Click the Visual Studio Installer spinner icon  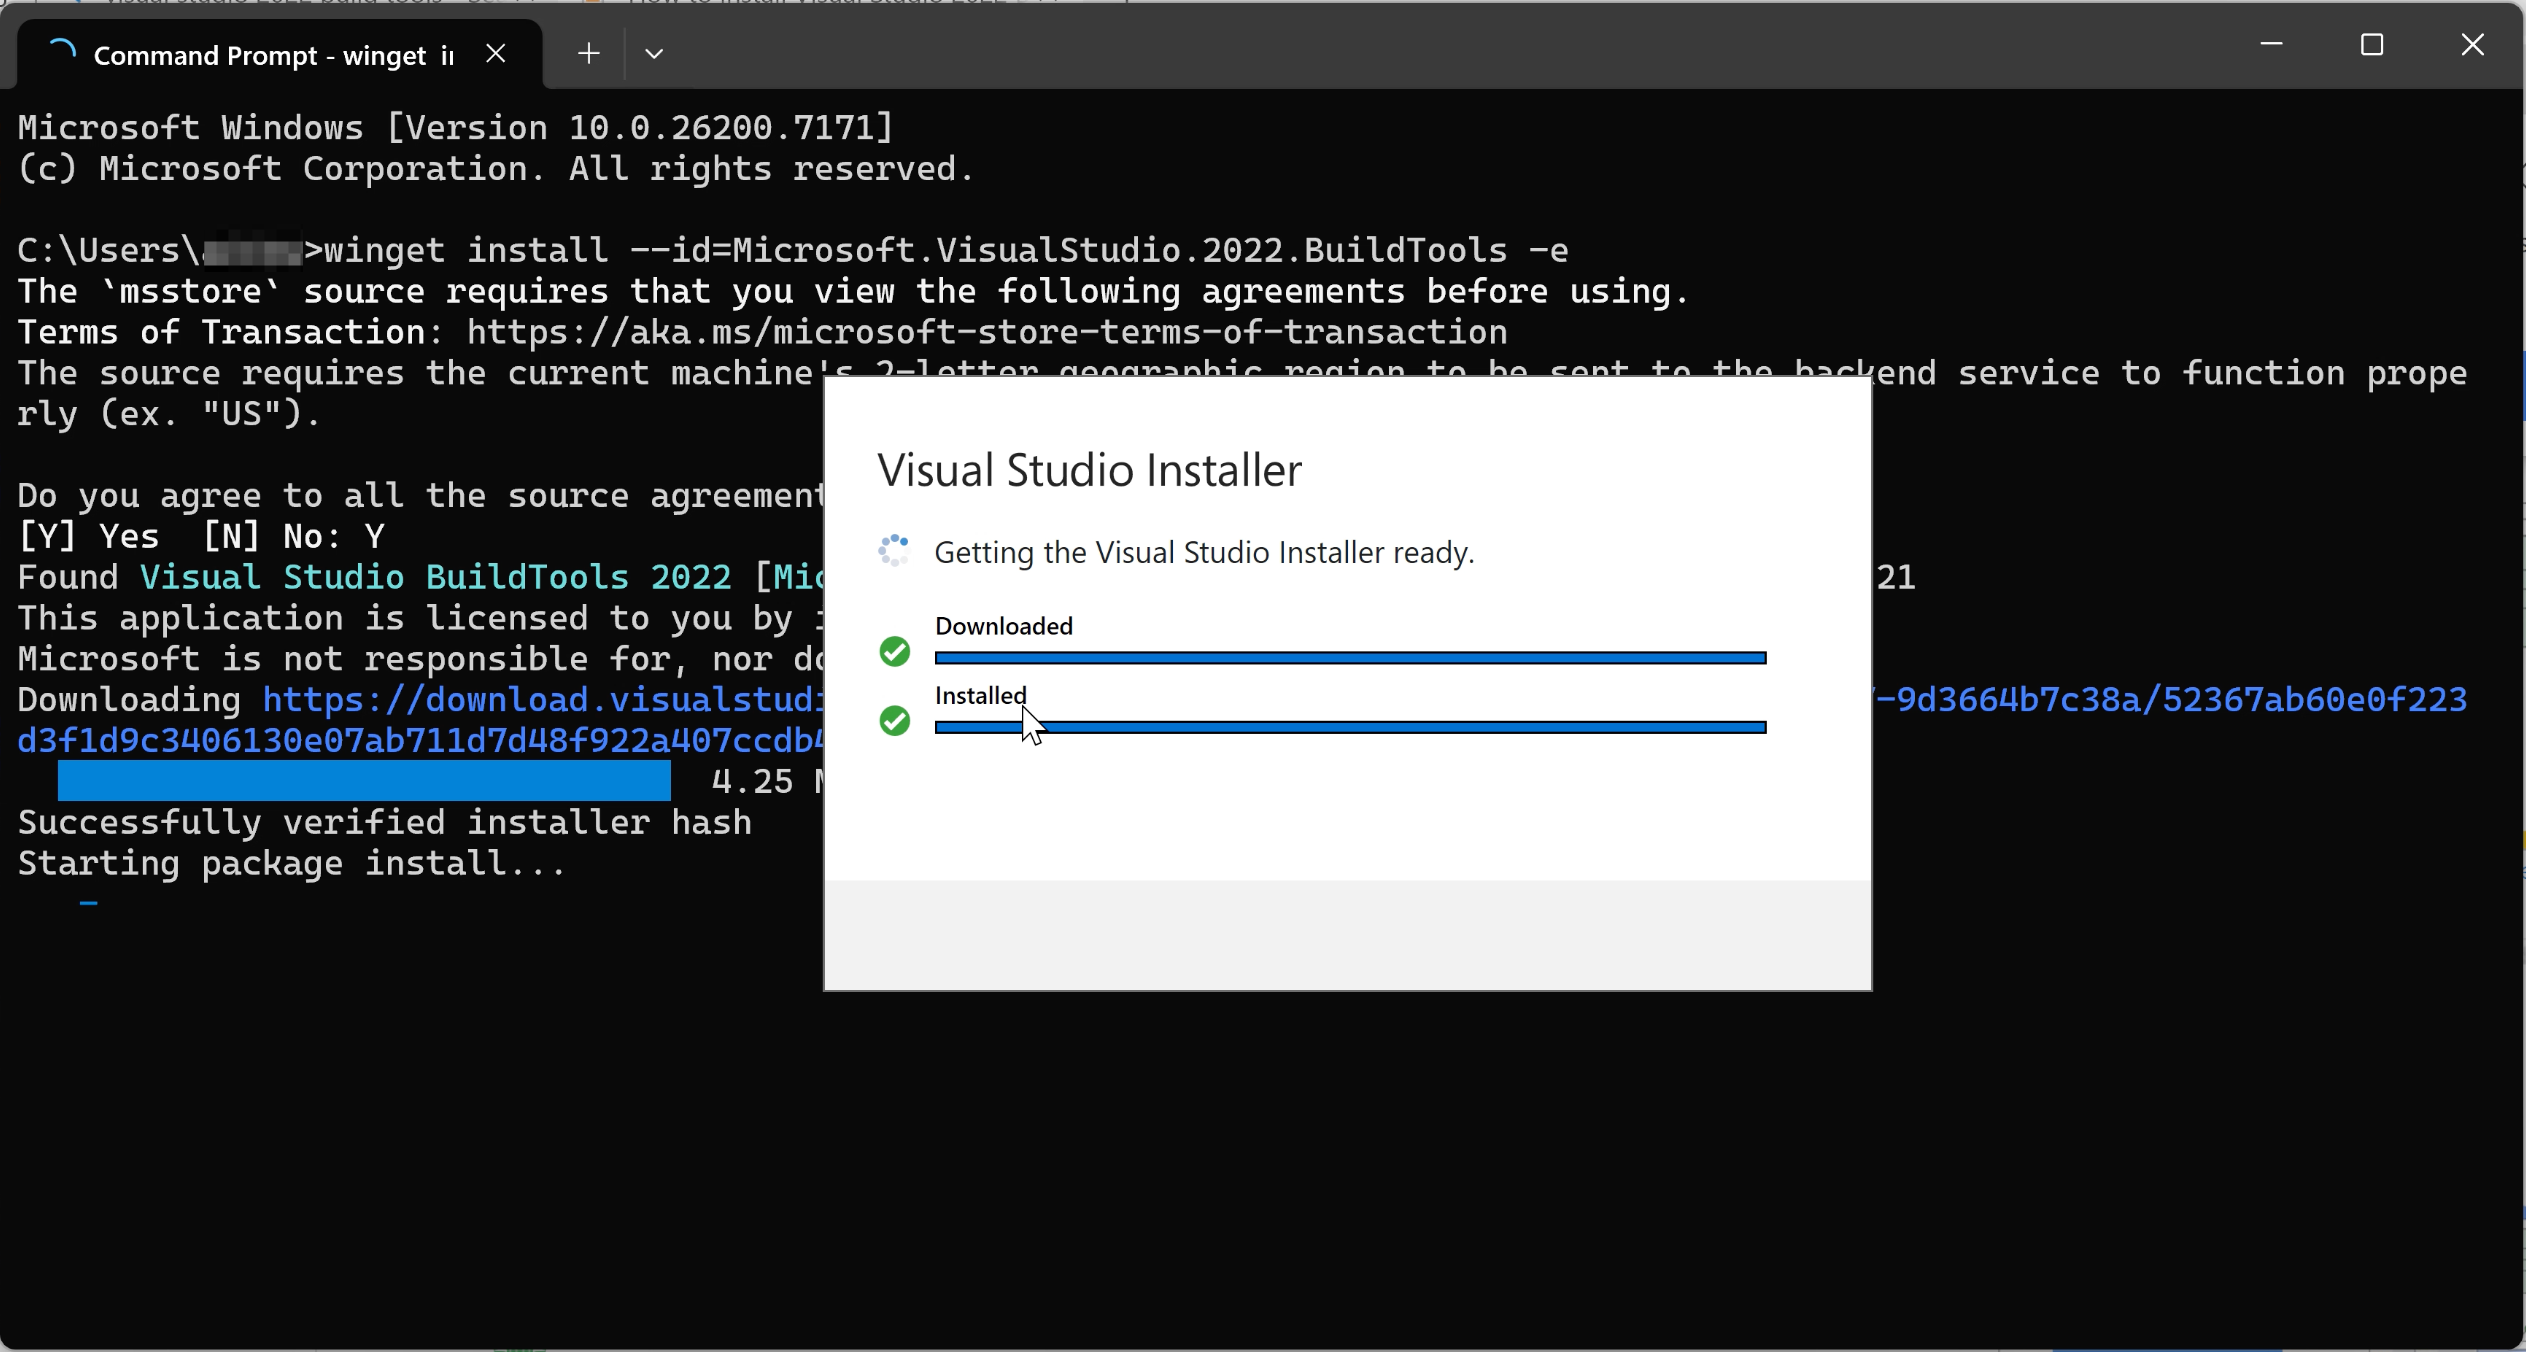[893, 550]
